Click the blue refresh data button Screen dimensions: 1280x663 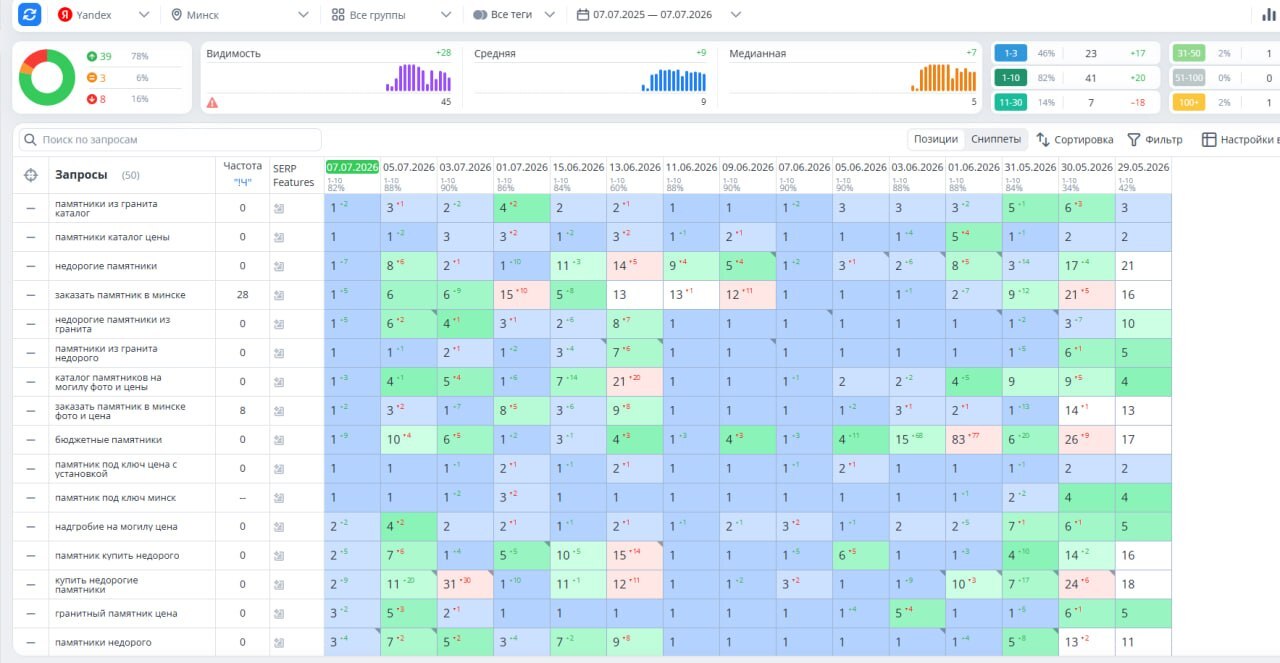[x=30, y=15]
